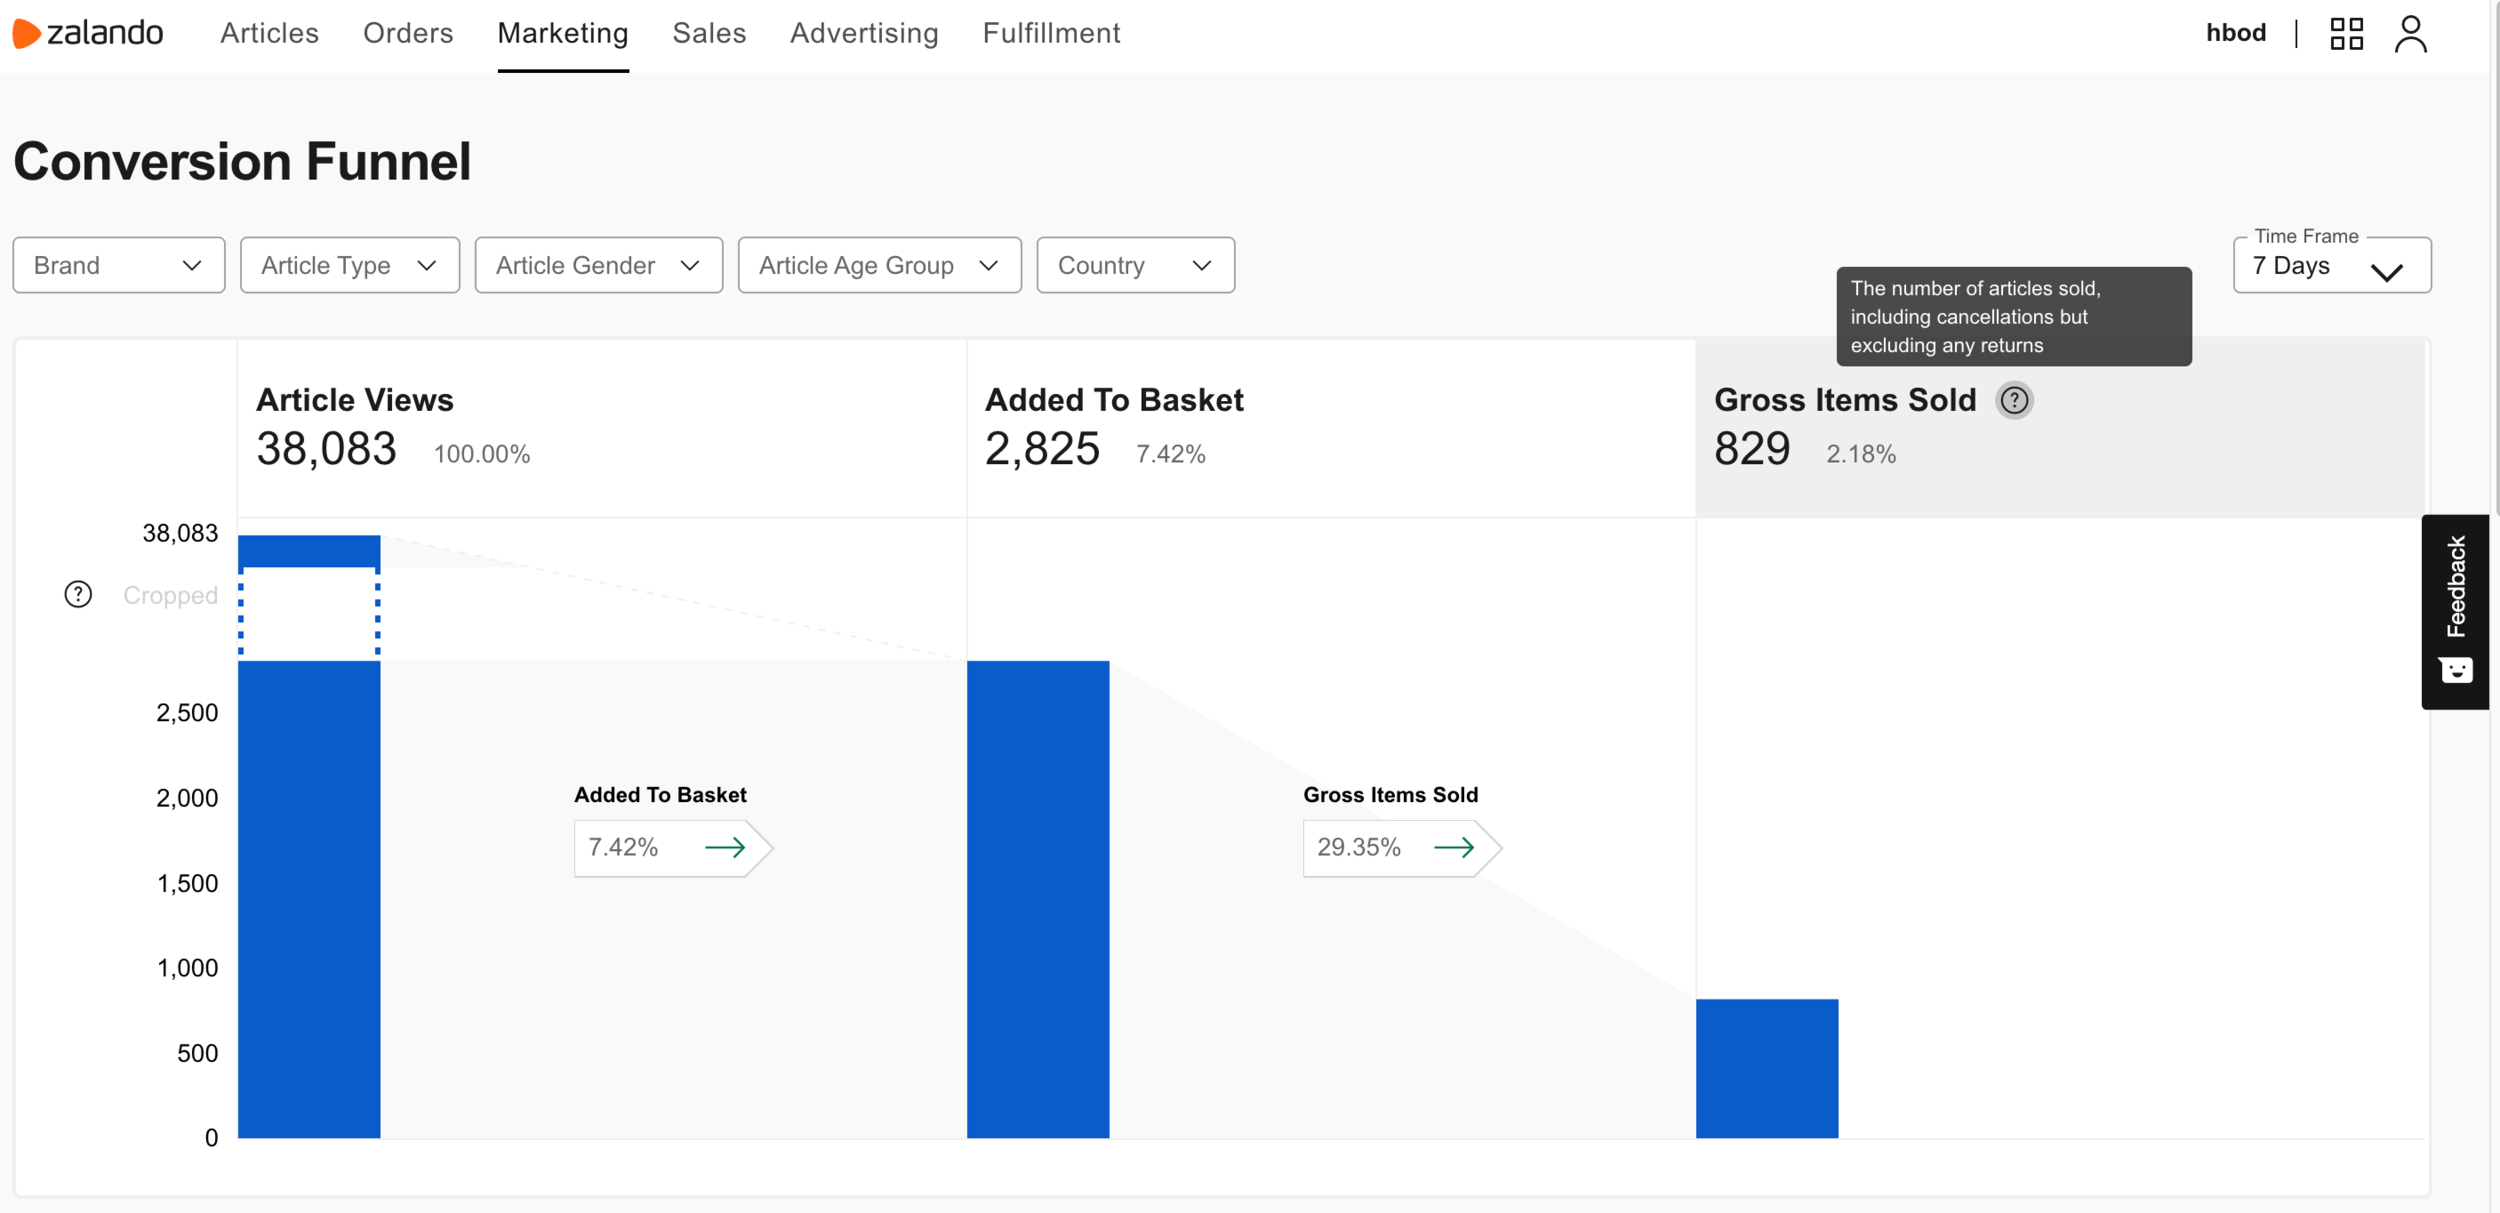The image size is (2500, 1213).
Task: Expand the Article Gender filter
Action: click(x=599, y=265)
